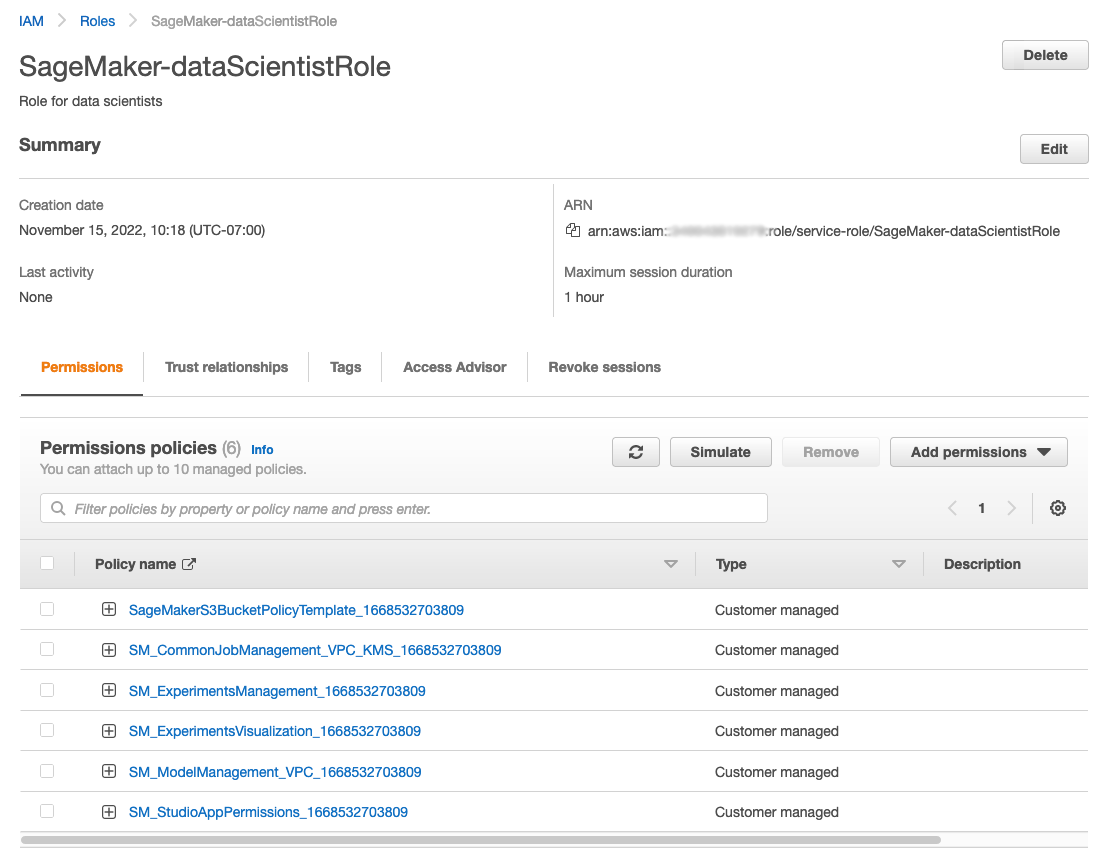This screenshot has width=1106, height=860.
Task: Open the Access Advisor tab
Action: click(455, 367)
